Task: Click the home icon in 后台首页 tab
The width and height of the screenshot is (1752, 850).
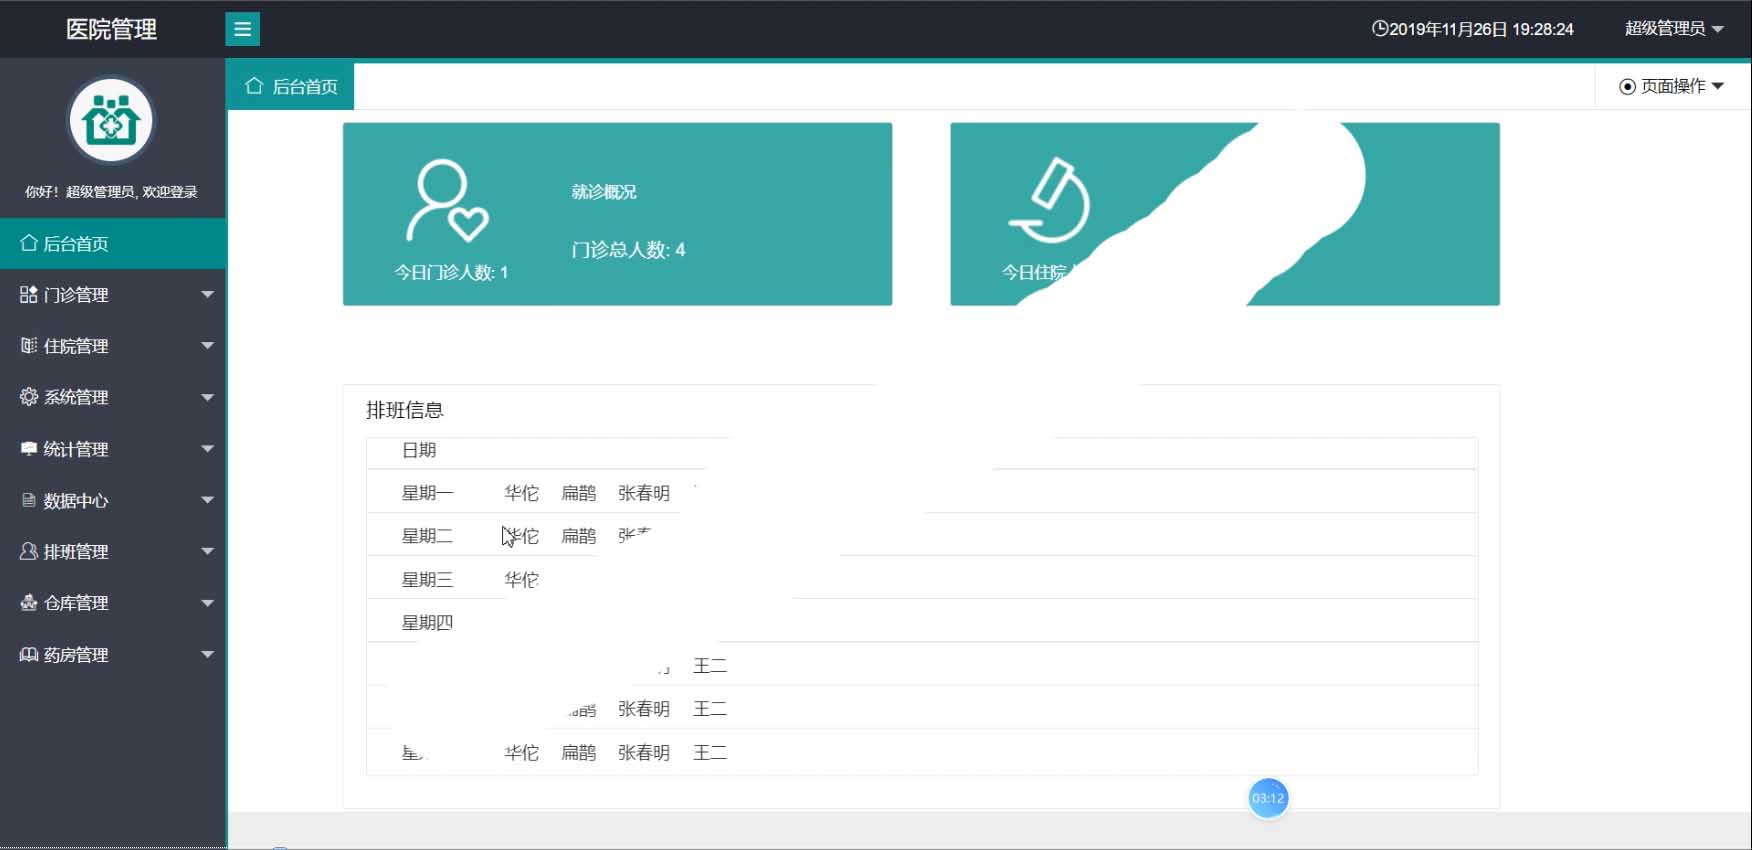Action: pos(254,86)
